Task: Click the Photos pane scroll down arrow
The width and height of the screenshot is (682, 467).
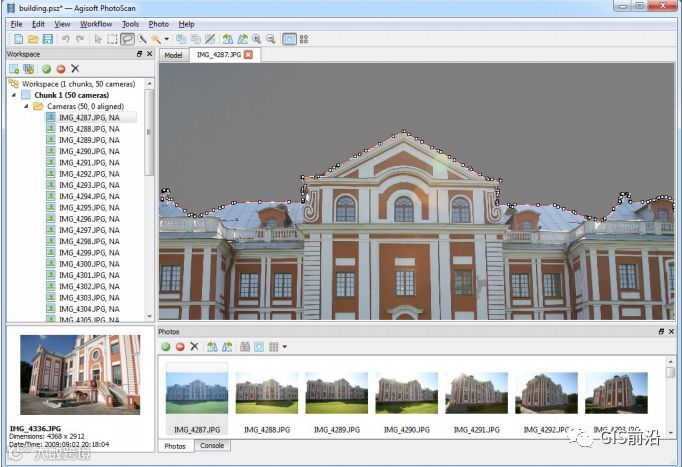Action: pos(670,432)
